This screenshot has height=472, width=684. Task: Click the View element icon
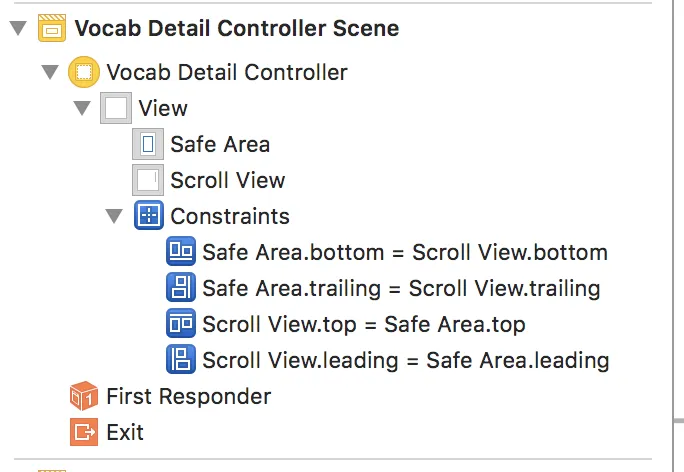click(116, 108)
